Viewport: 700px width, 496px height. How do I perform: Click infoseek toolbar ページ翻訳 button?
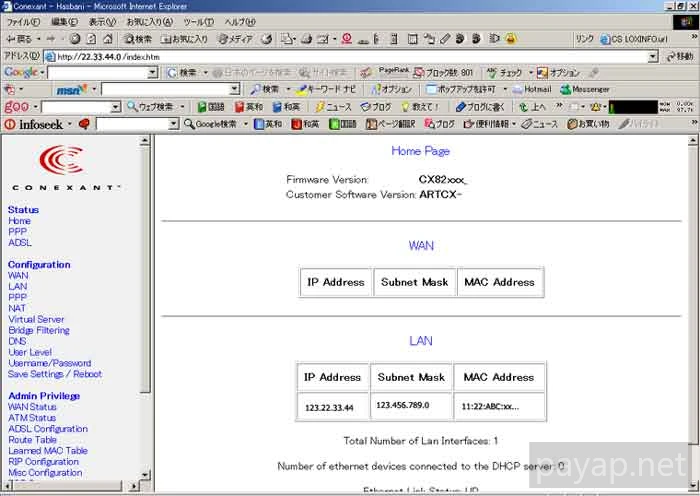[x=390, y=124]
